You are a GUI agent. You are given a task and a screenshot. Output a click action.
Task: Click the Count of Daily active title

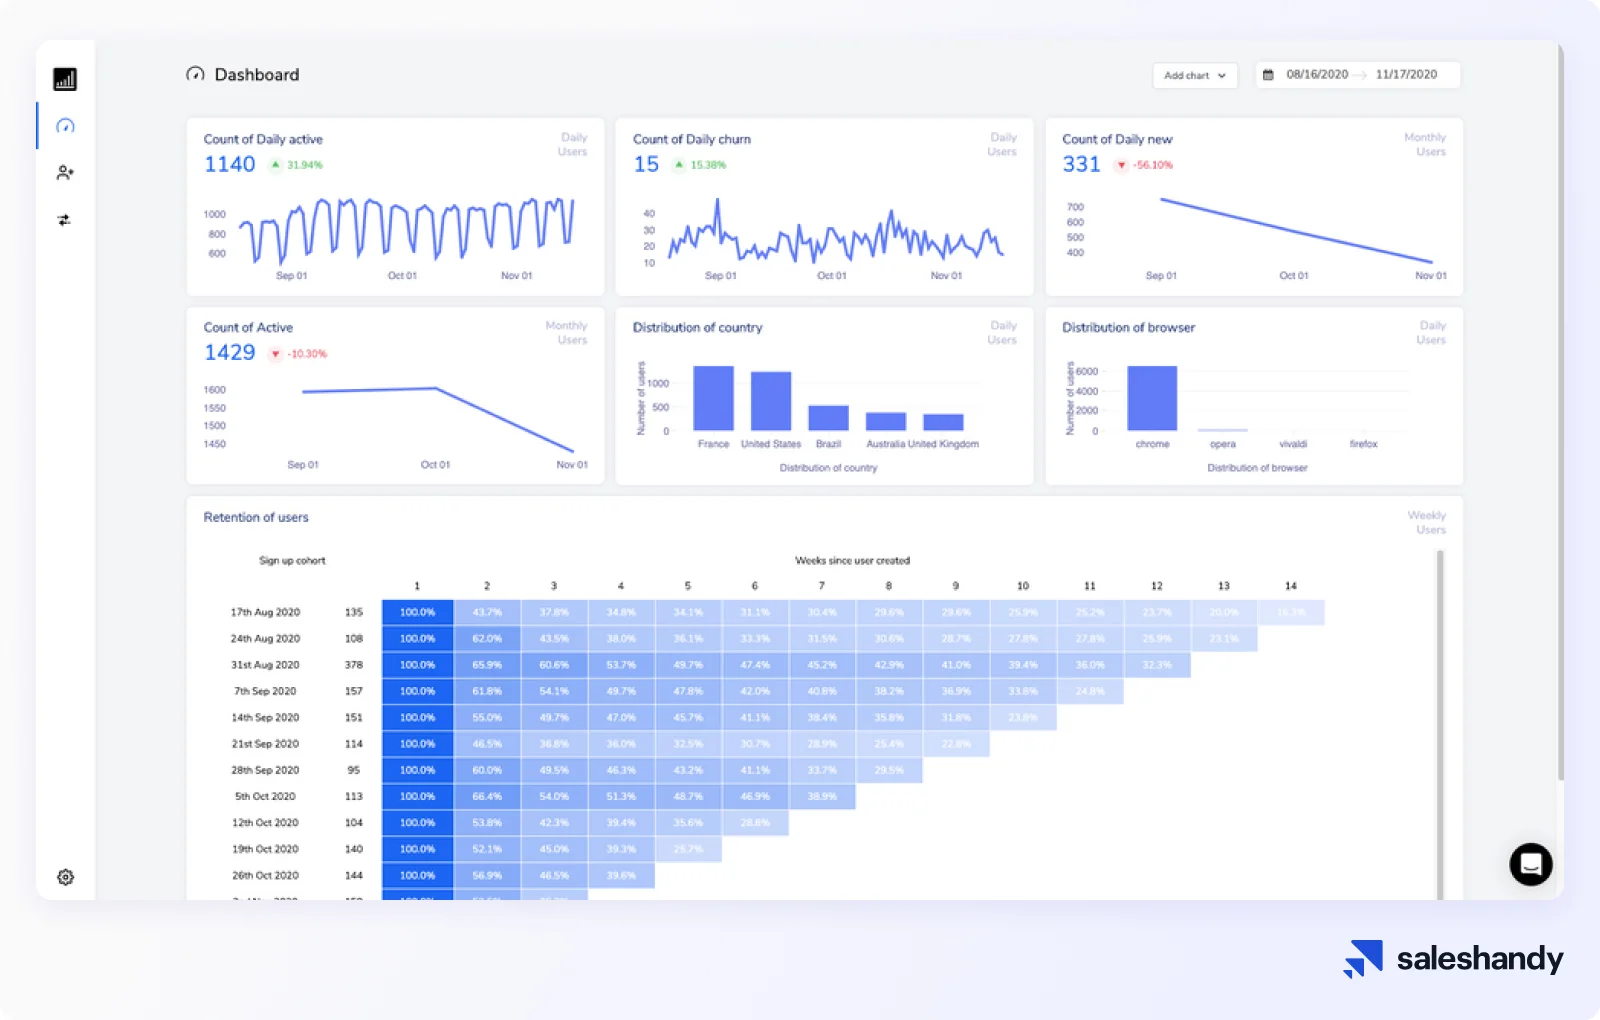tap(263, 139)
